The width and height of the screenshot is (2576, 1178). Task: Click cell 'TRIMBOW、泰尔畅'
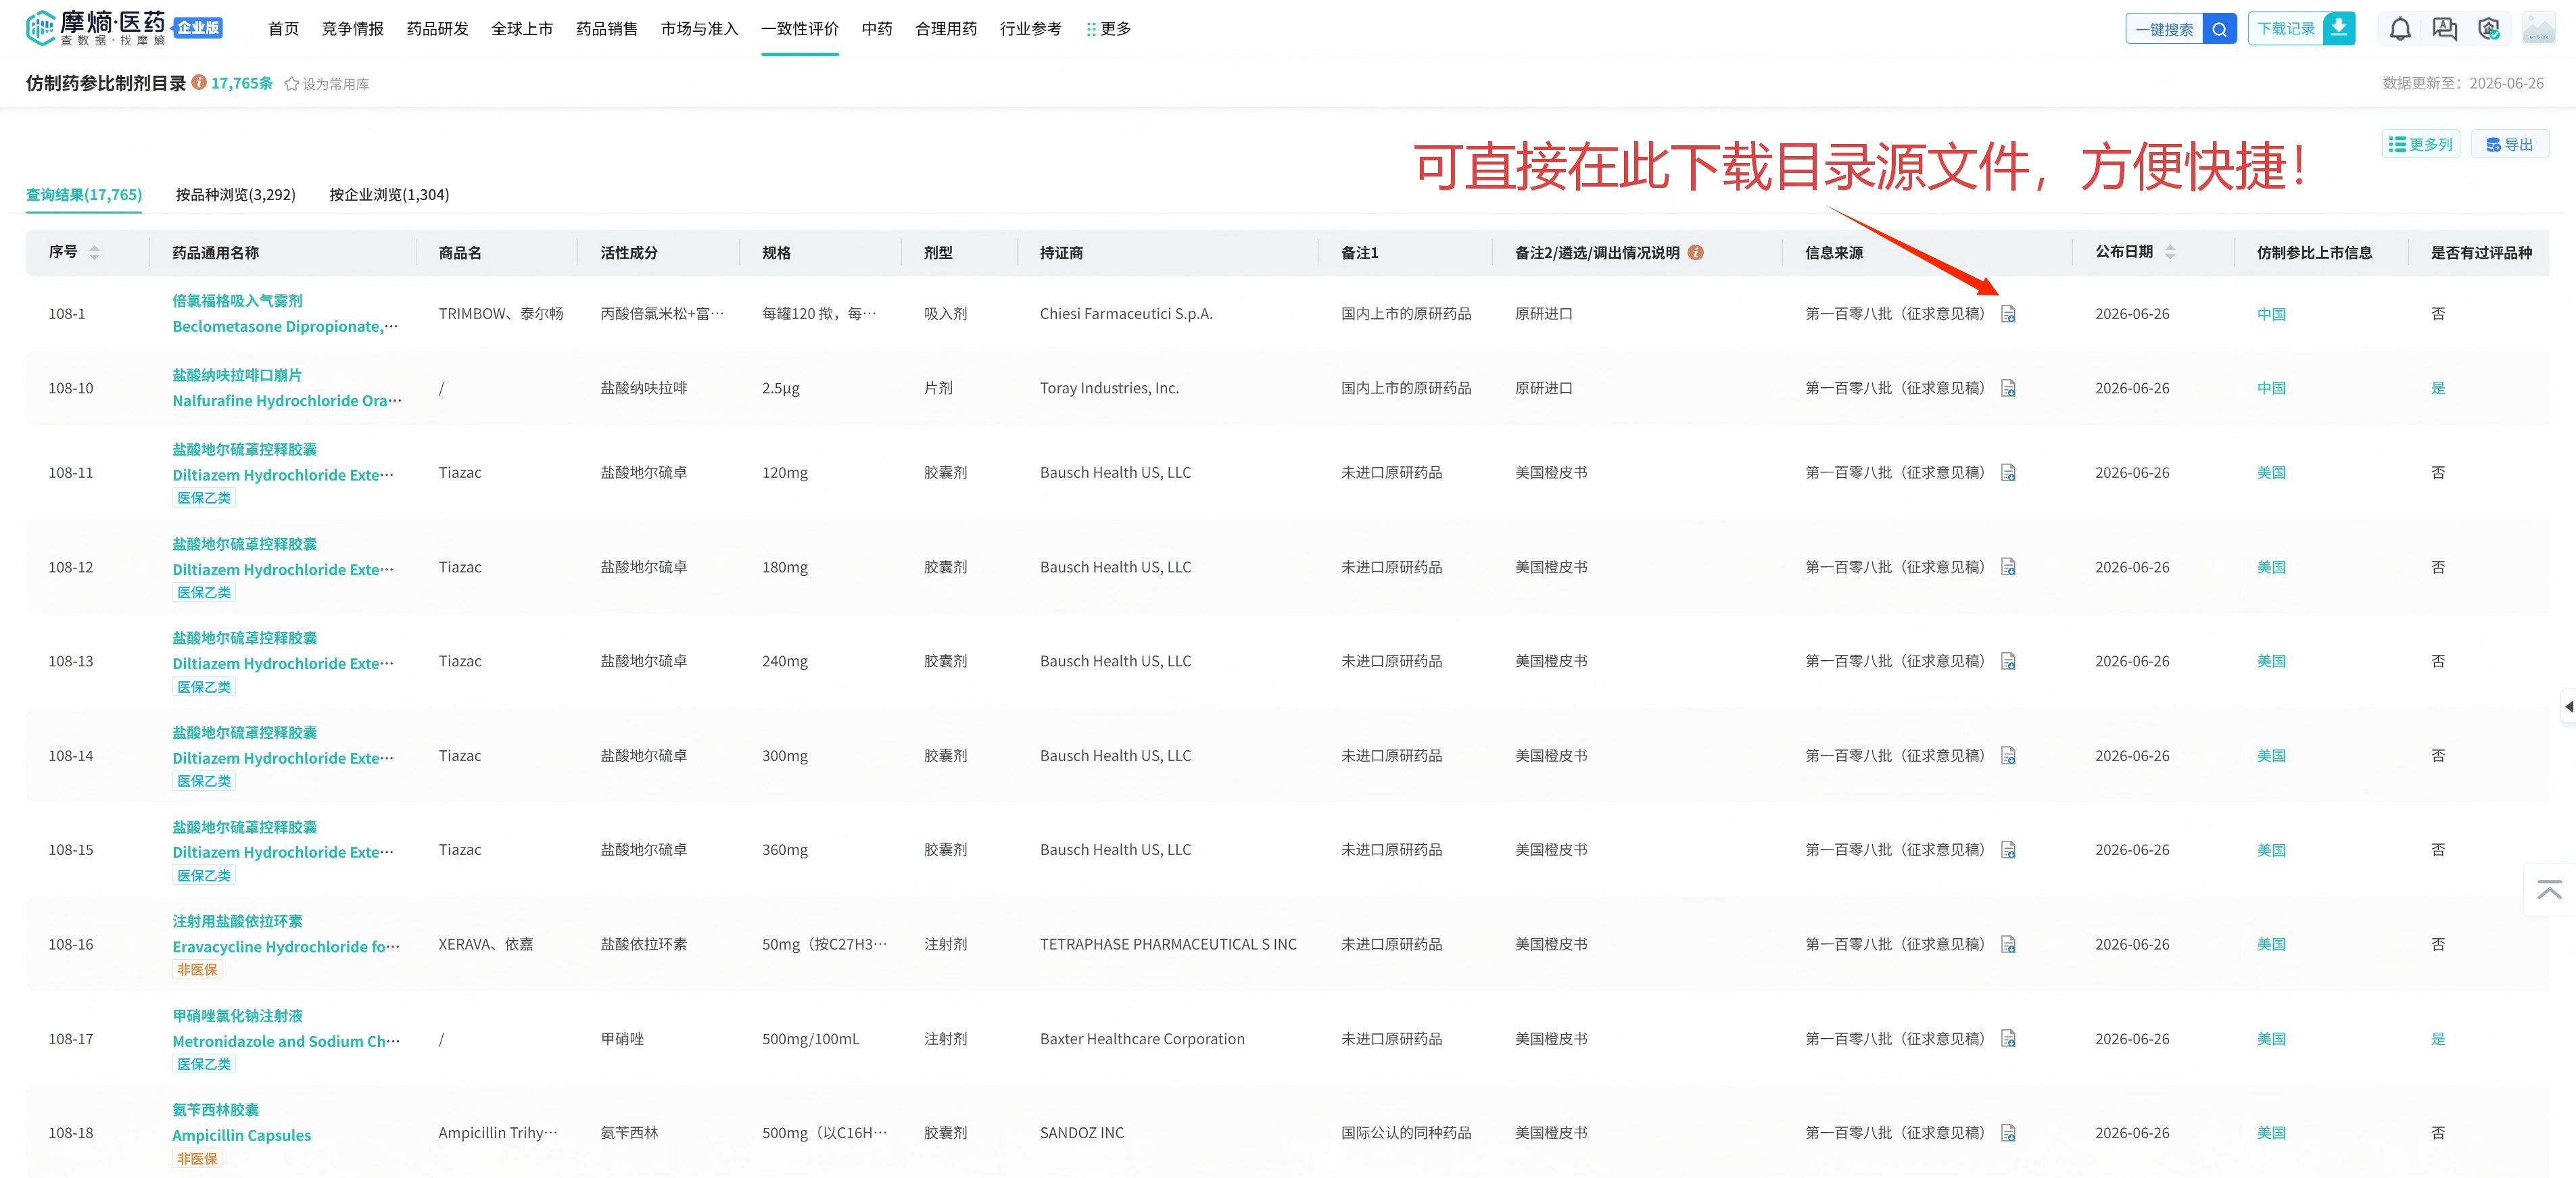[x=501, y=314]
